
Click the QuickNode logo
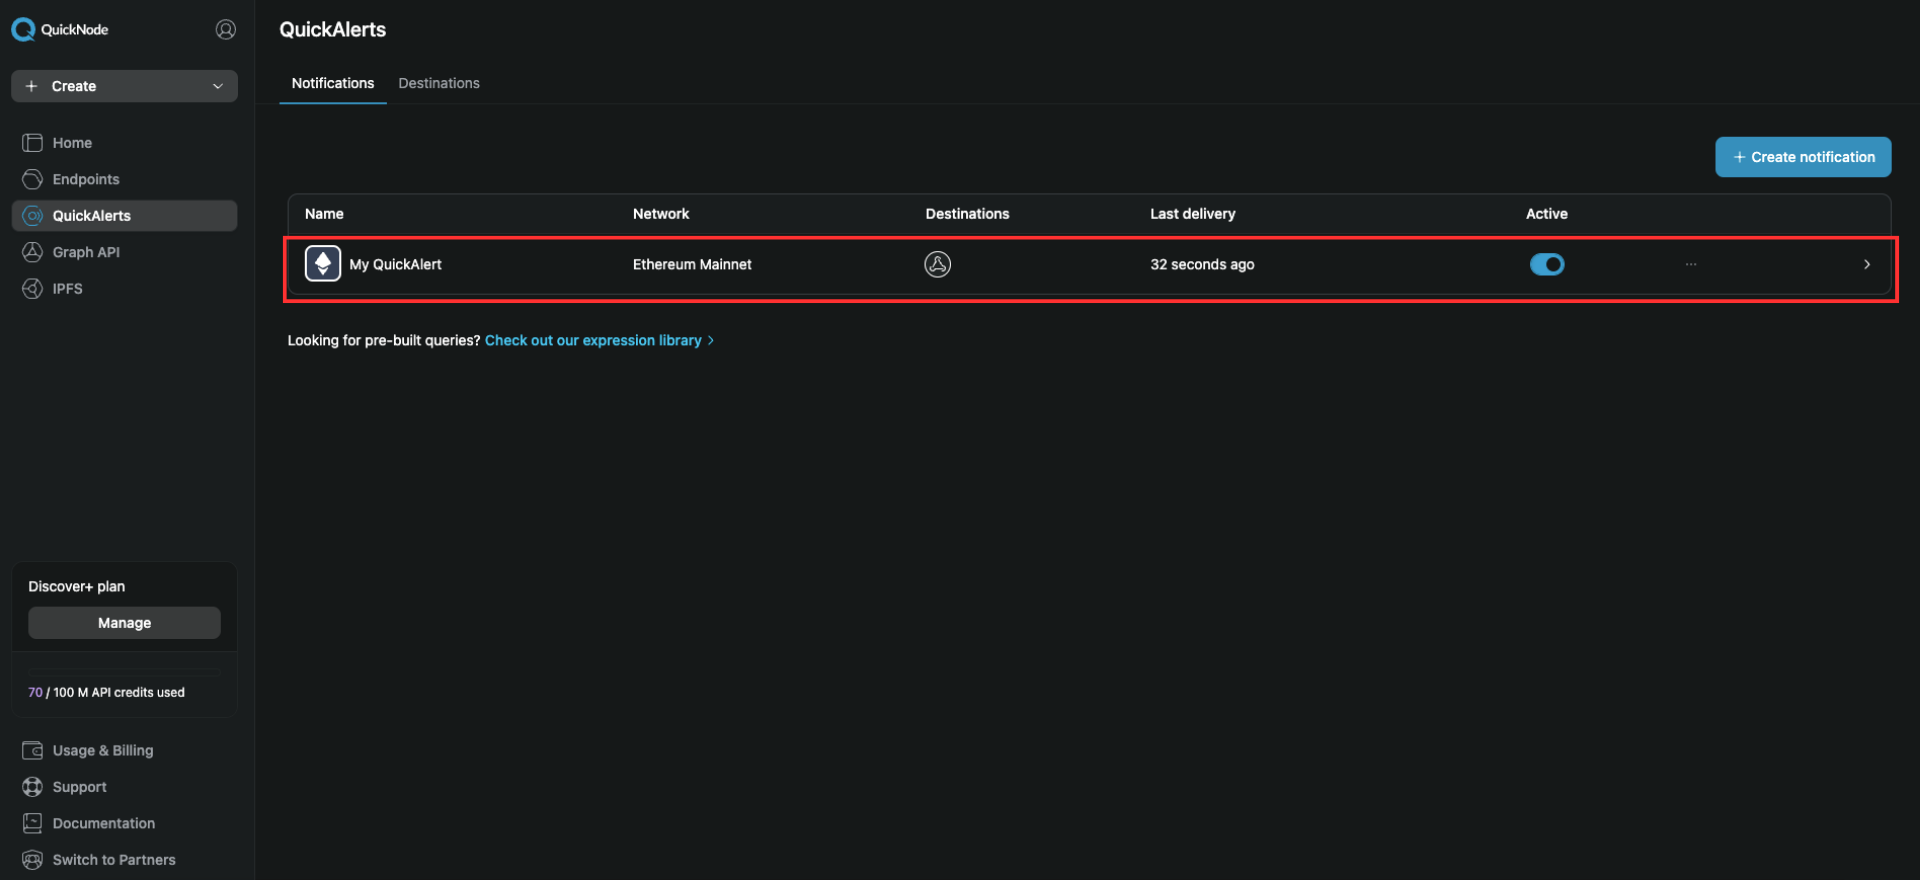(60, 30)
